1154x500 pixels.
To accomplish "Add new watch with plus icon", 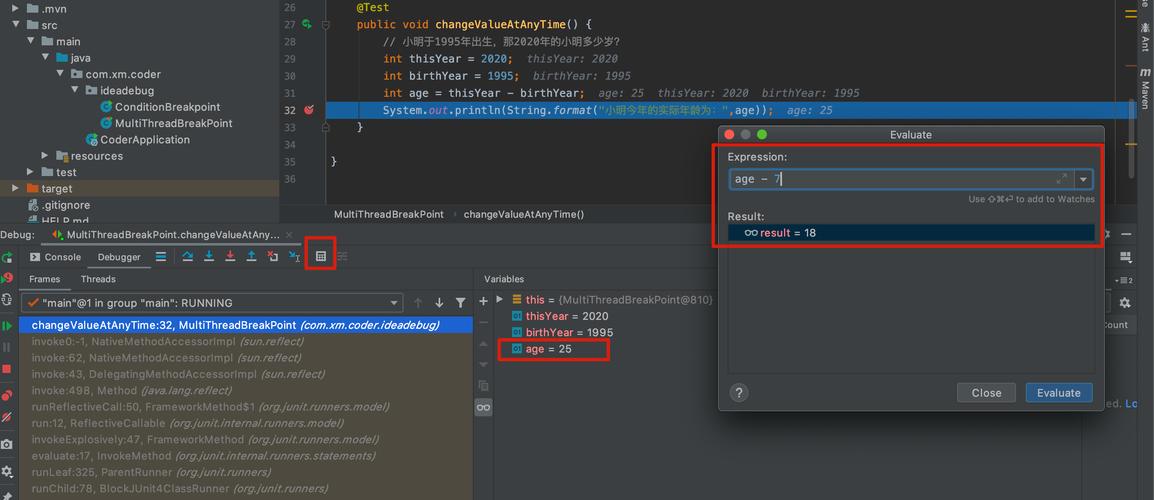I will [x=484, y=301].
